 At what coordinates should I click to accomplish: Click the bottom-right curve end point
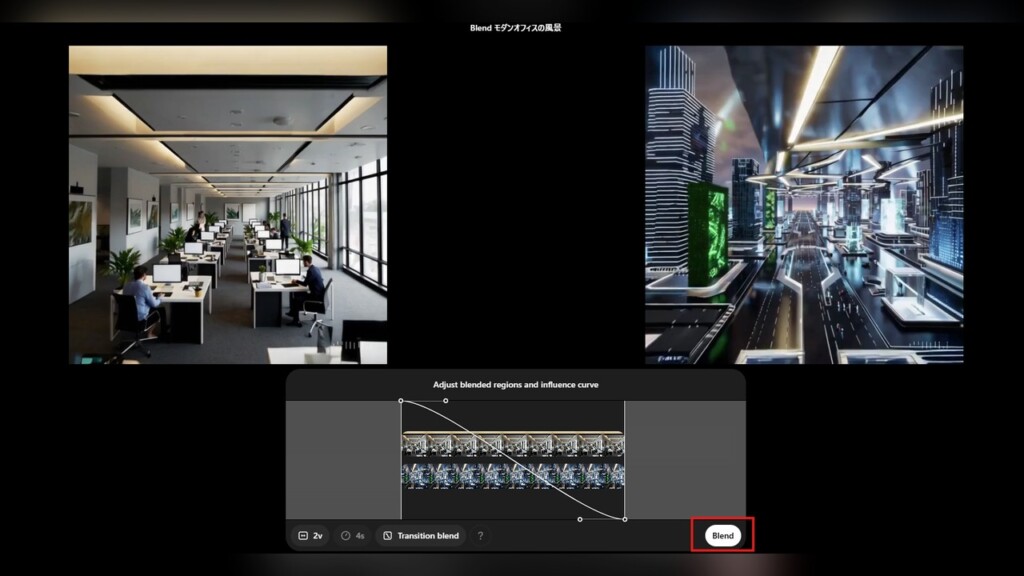click(x=625, y=519)
